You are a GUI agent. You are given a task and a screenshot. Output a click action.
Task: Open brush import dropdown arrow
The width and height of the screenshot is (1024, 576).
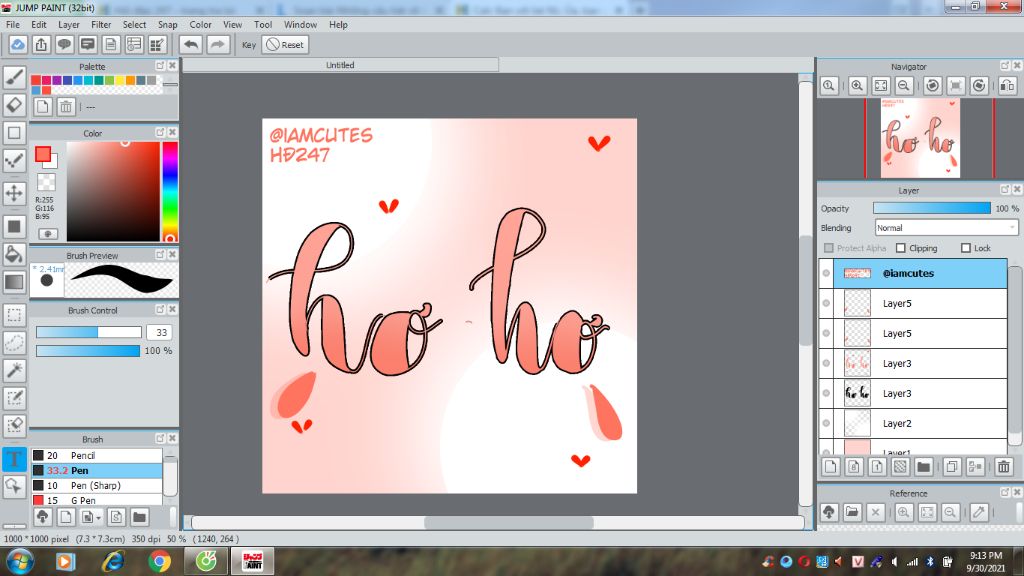click(x=98, y=518)
